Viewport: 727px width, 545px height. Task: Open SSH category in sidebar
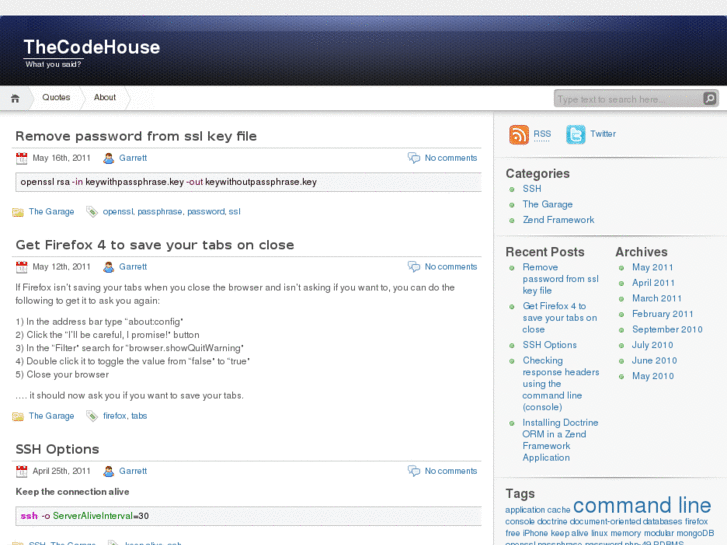coord(532,189)
